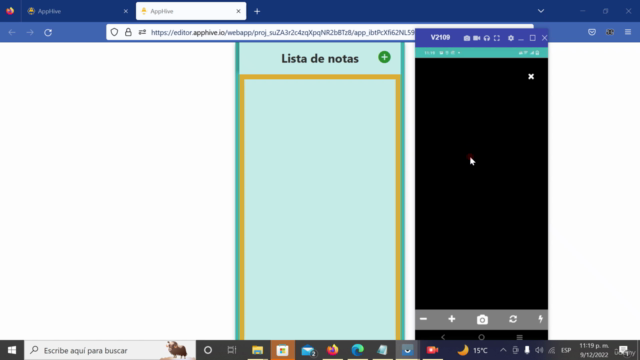Open settings gear in the V2109 title bar
This screenshot has width=640, height=360.
[511, 38]
